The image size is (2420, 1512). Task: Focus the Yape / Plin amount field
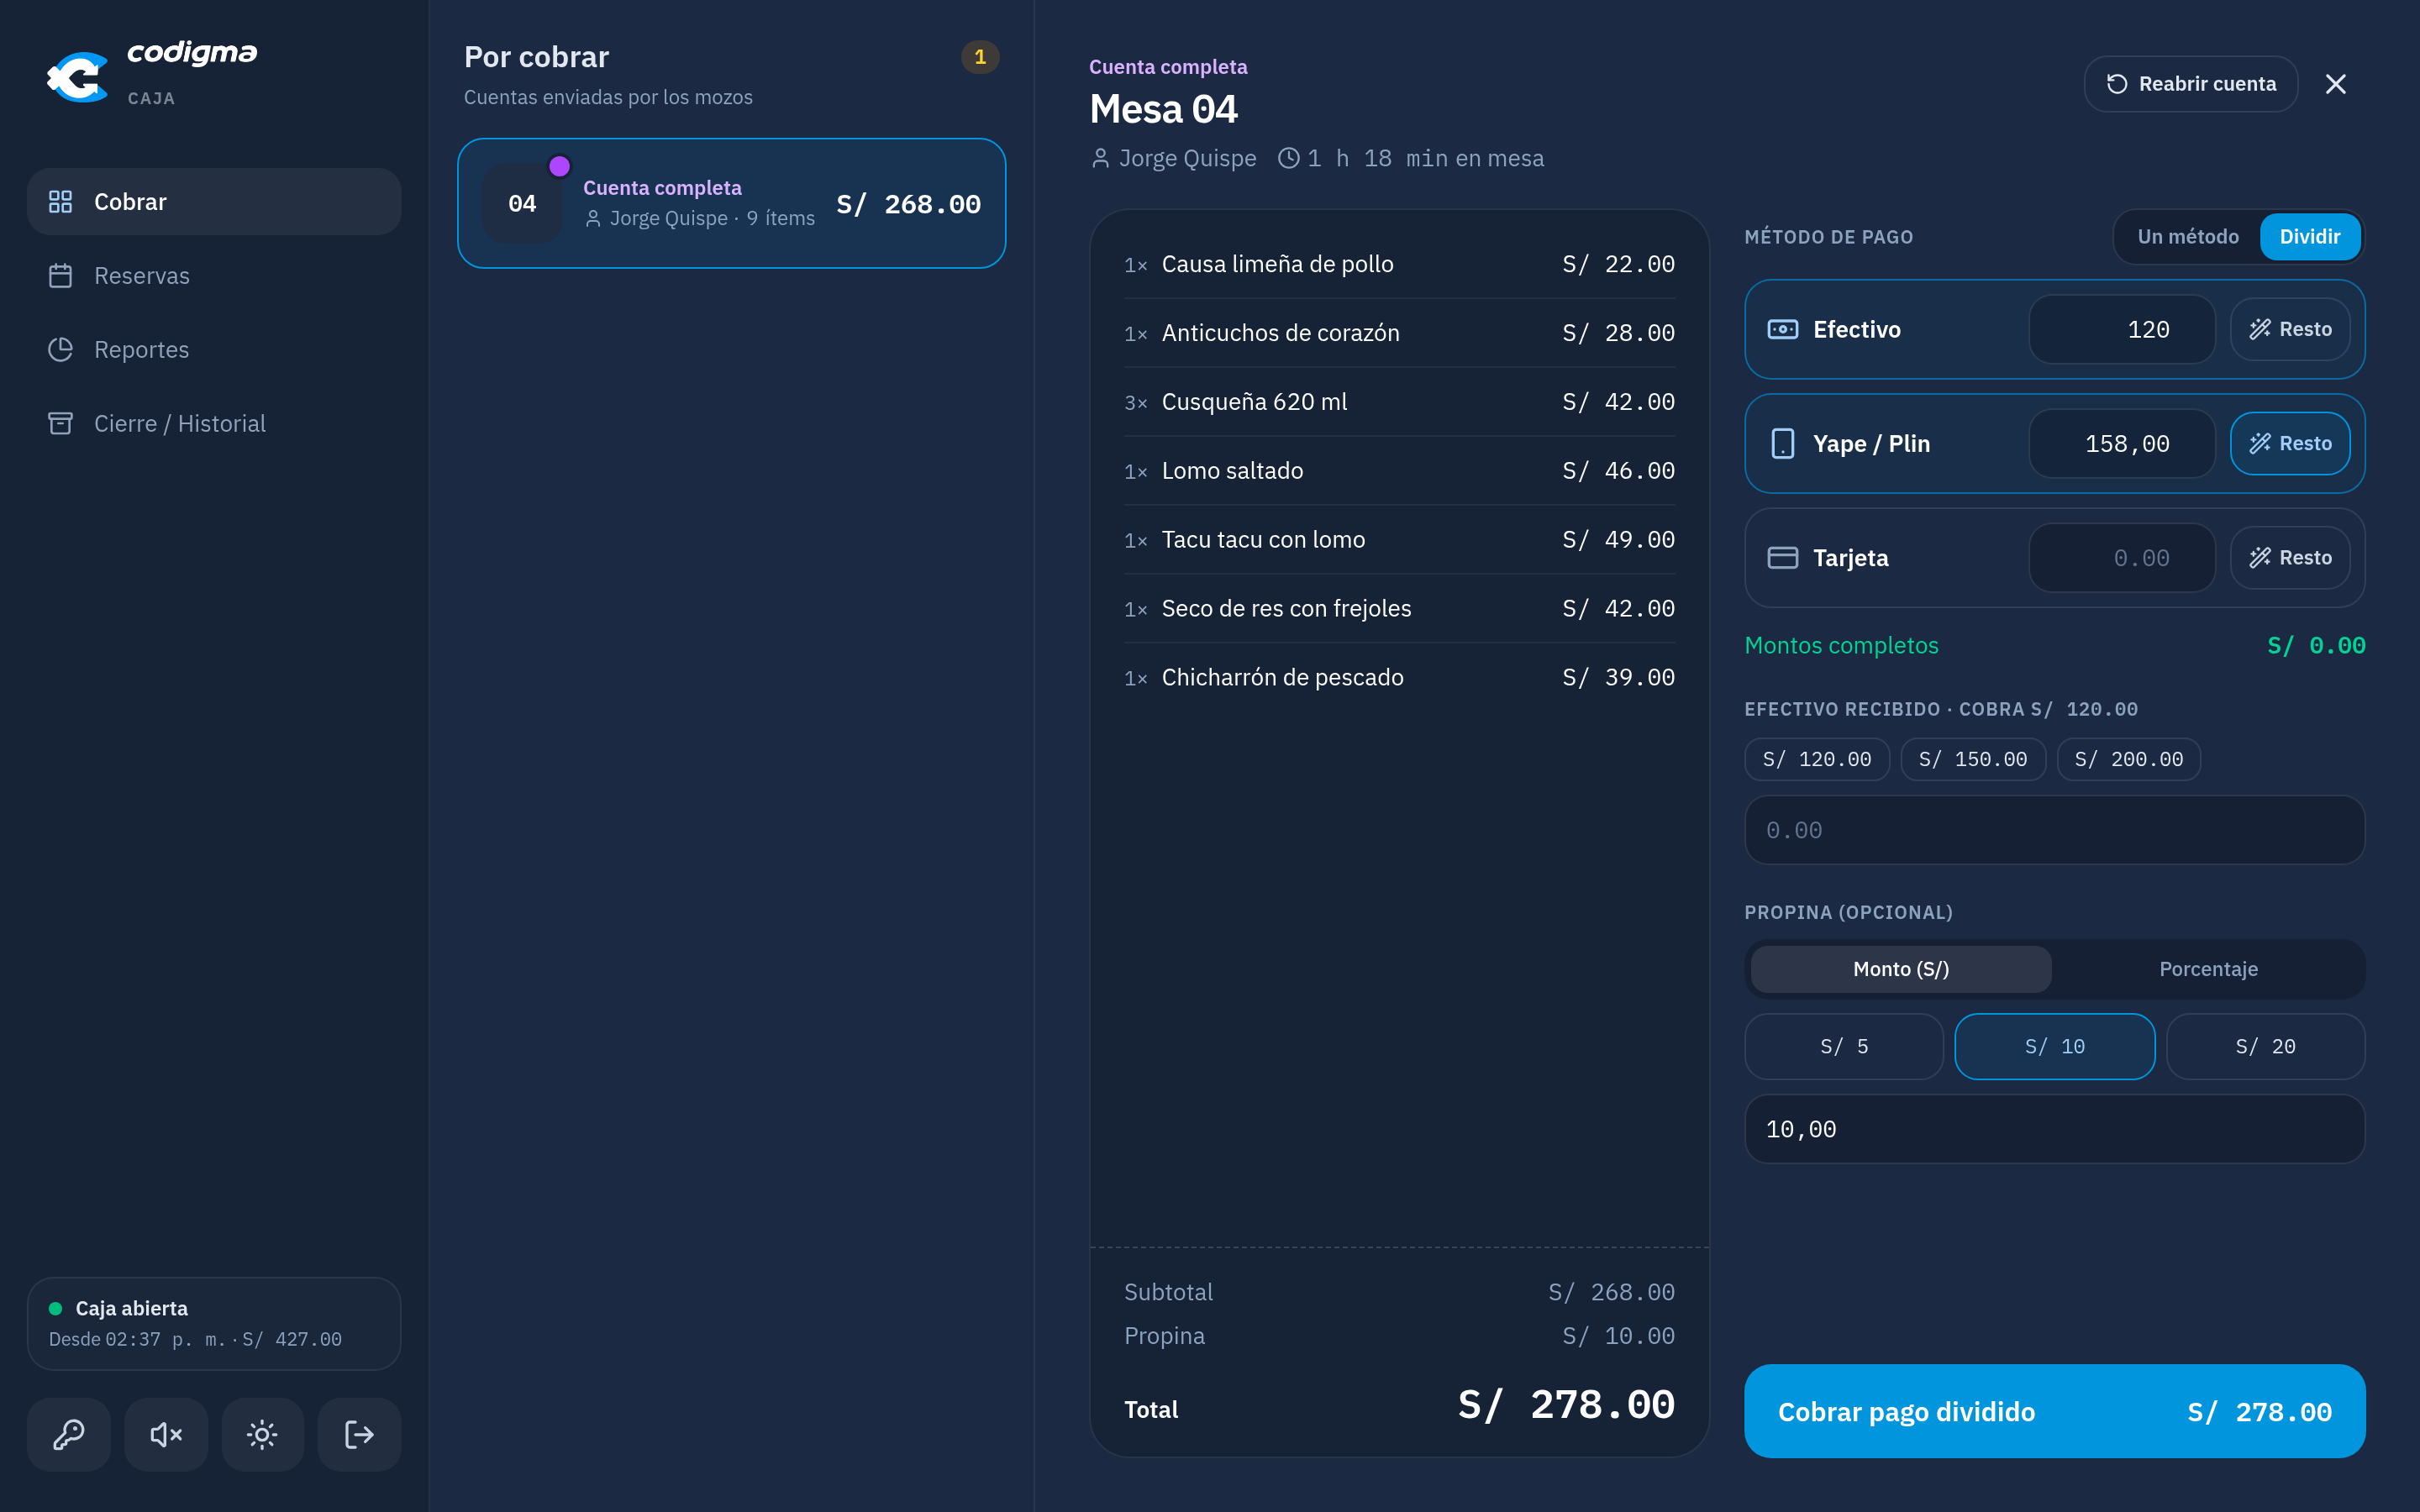[2121, 443]
